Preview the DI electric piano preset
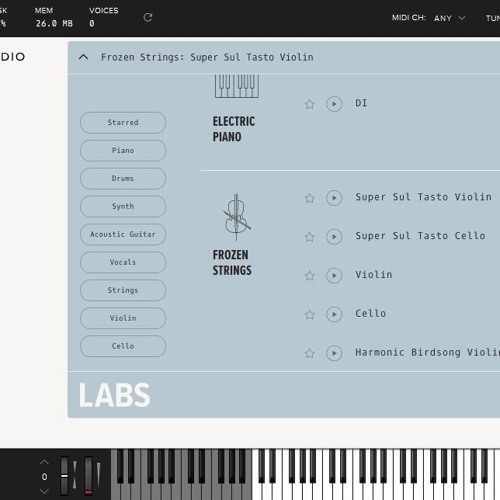Viewport: 500px width, 500px height. 334,104
